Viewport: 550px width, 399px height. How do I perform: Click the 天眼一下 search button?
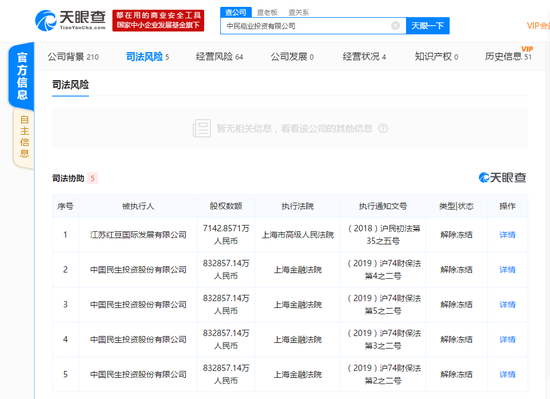428,26
